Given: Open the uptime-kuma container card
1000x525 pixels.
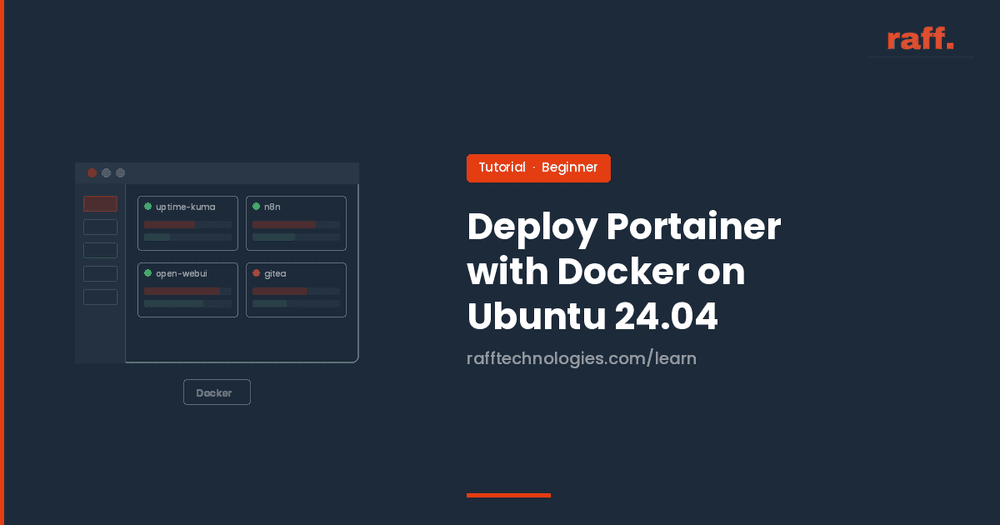Looking at the screenshot, I should click(188, 223).
